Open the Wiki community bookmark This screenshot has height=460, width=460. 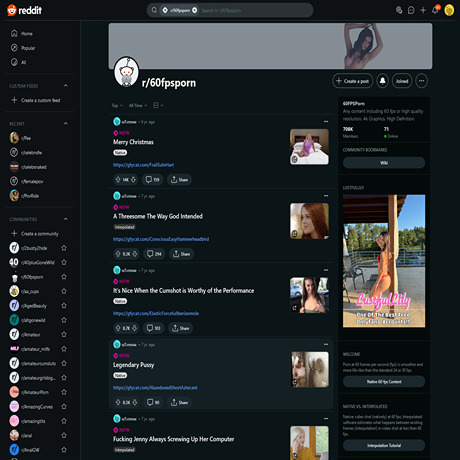384,163
